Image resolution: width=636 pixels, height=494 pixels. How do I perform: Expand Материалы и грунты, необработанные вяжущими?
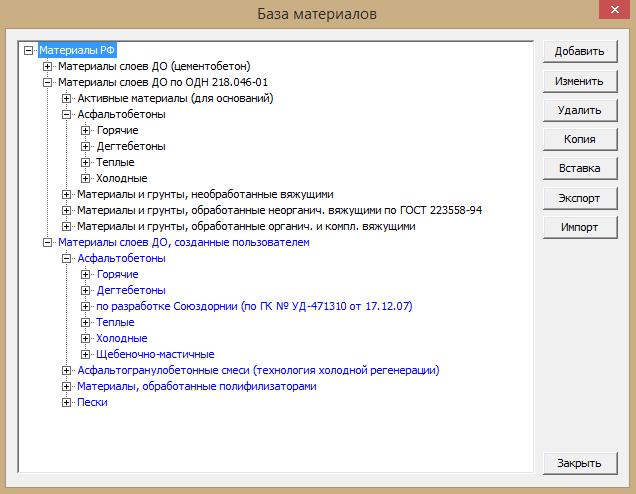pos(66,195)
